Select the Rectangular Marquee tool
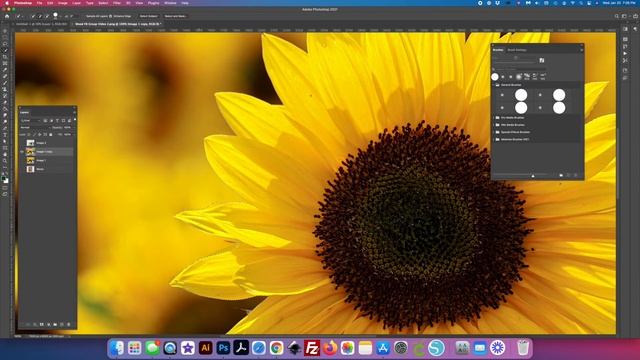The width and height of the screenshot is (640, 360). 5,37
